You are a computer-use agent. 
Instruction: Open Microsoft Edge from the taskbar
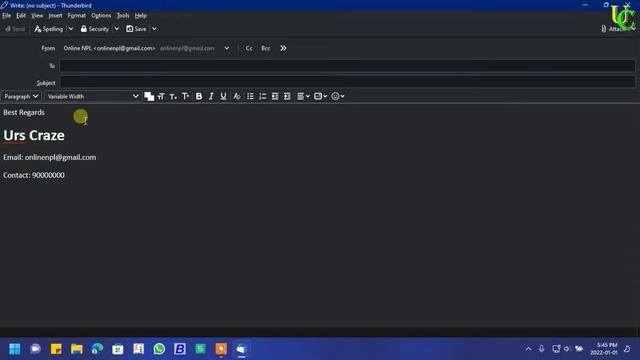tap(97, 349)
